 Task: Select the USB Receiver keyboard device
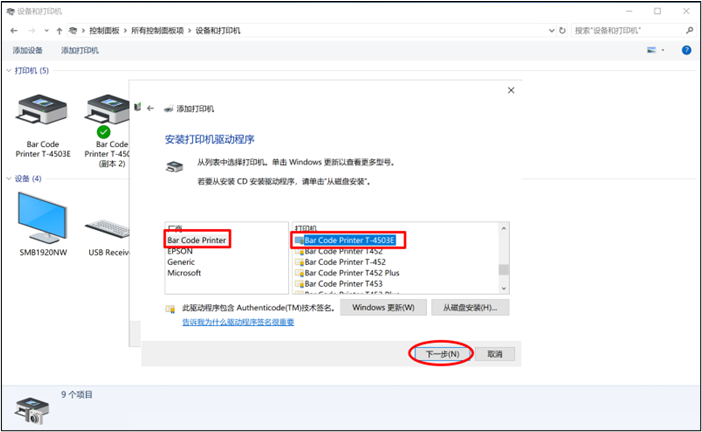[x=107, y=229]
